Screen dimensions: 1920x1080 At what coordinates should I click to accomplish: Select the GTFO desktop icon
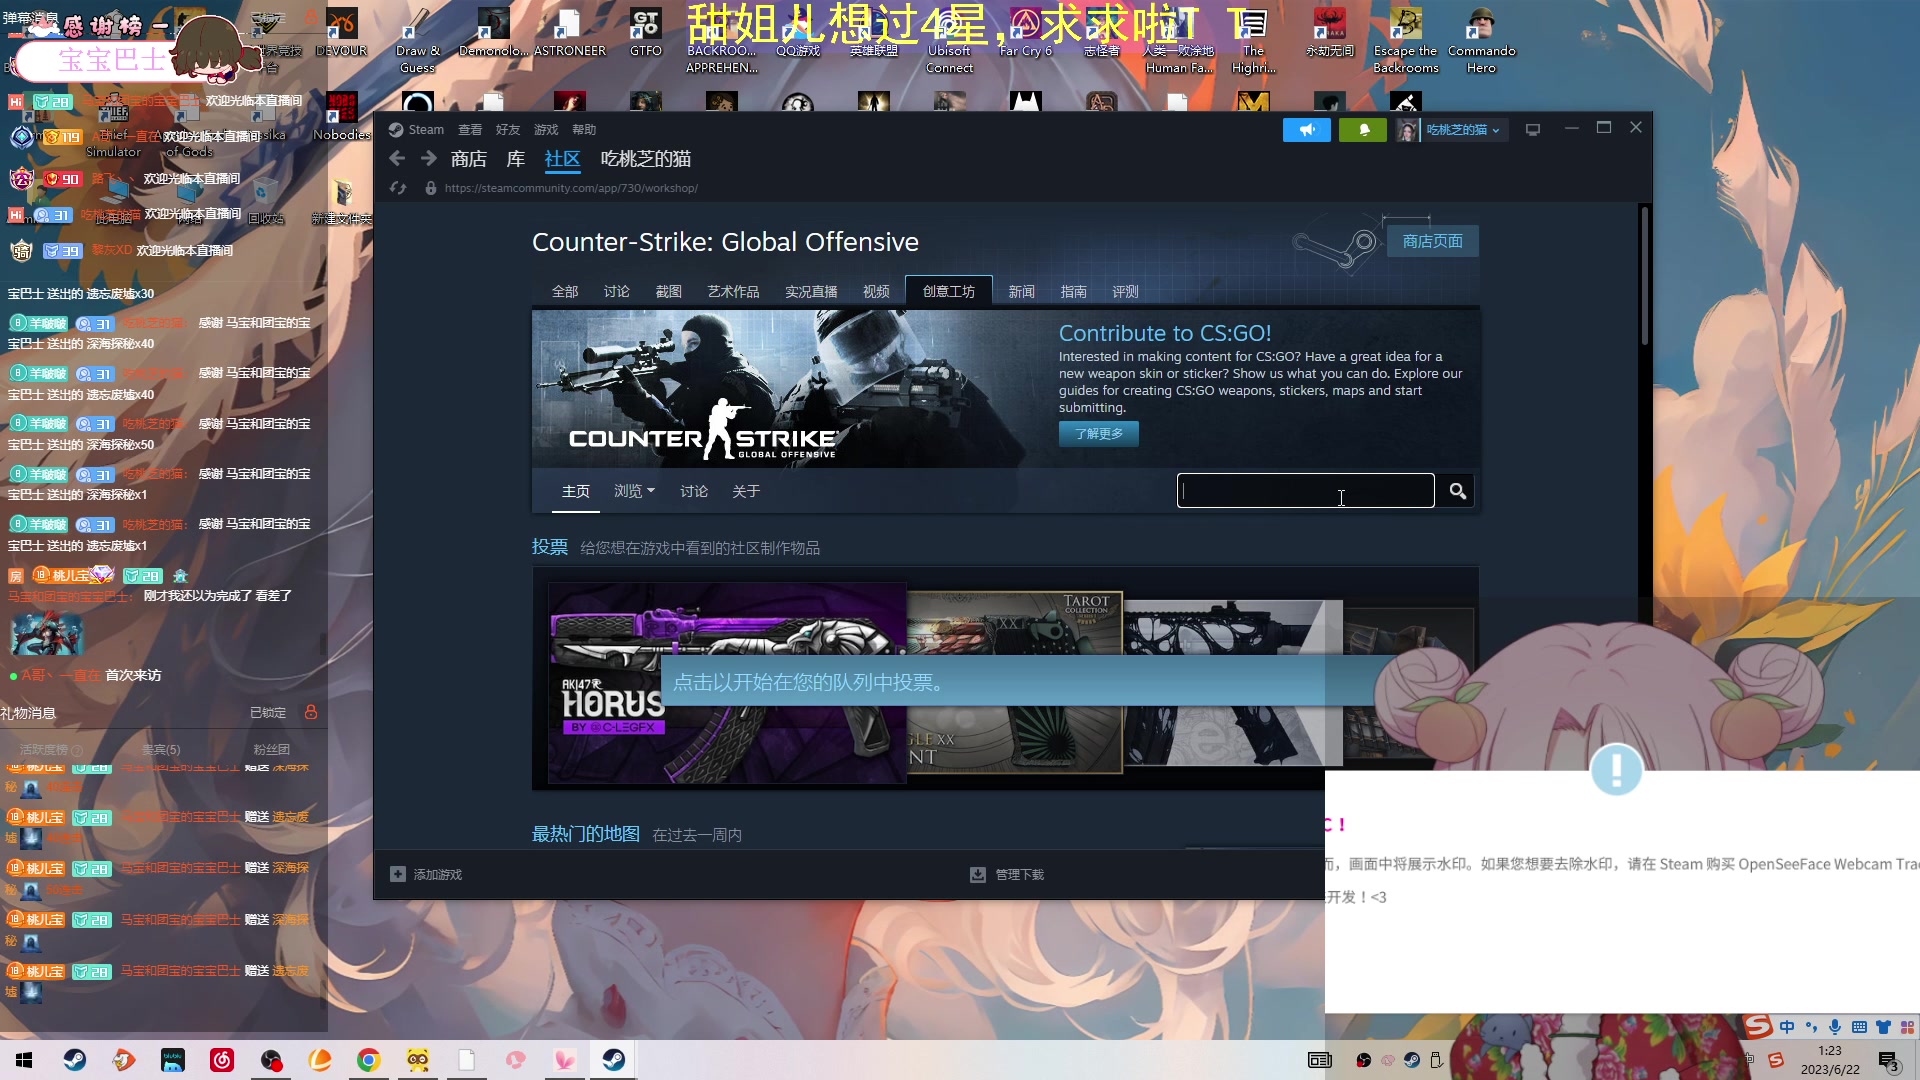tap(646, 33)
